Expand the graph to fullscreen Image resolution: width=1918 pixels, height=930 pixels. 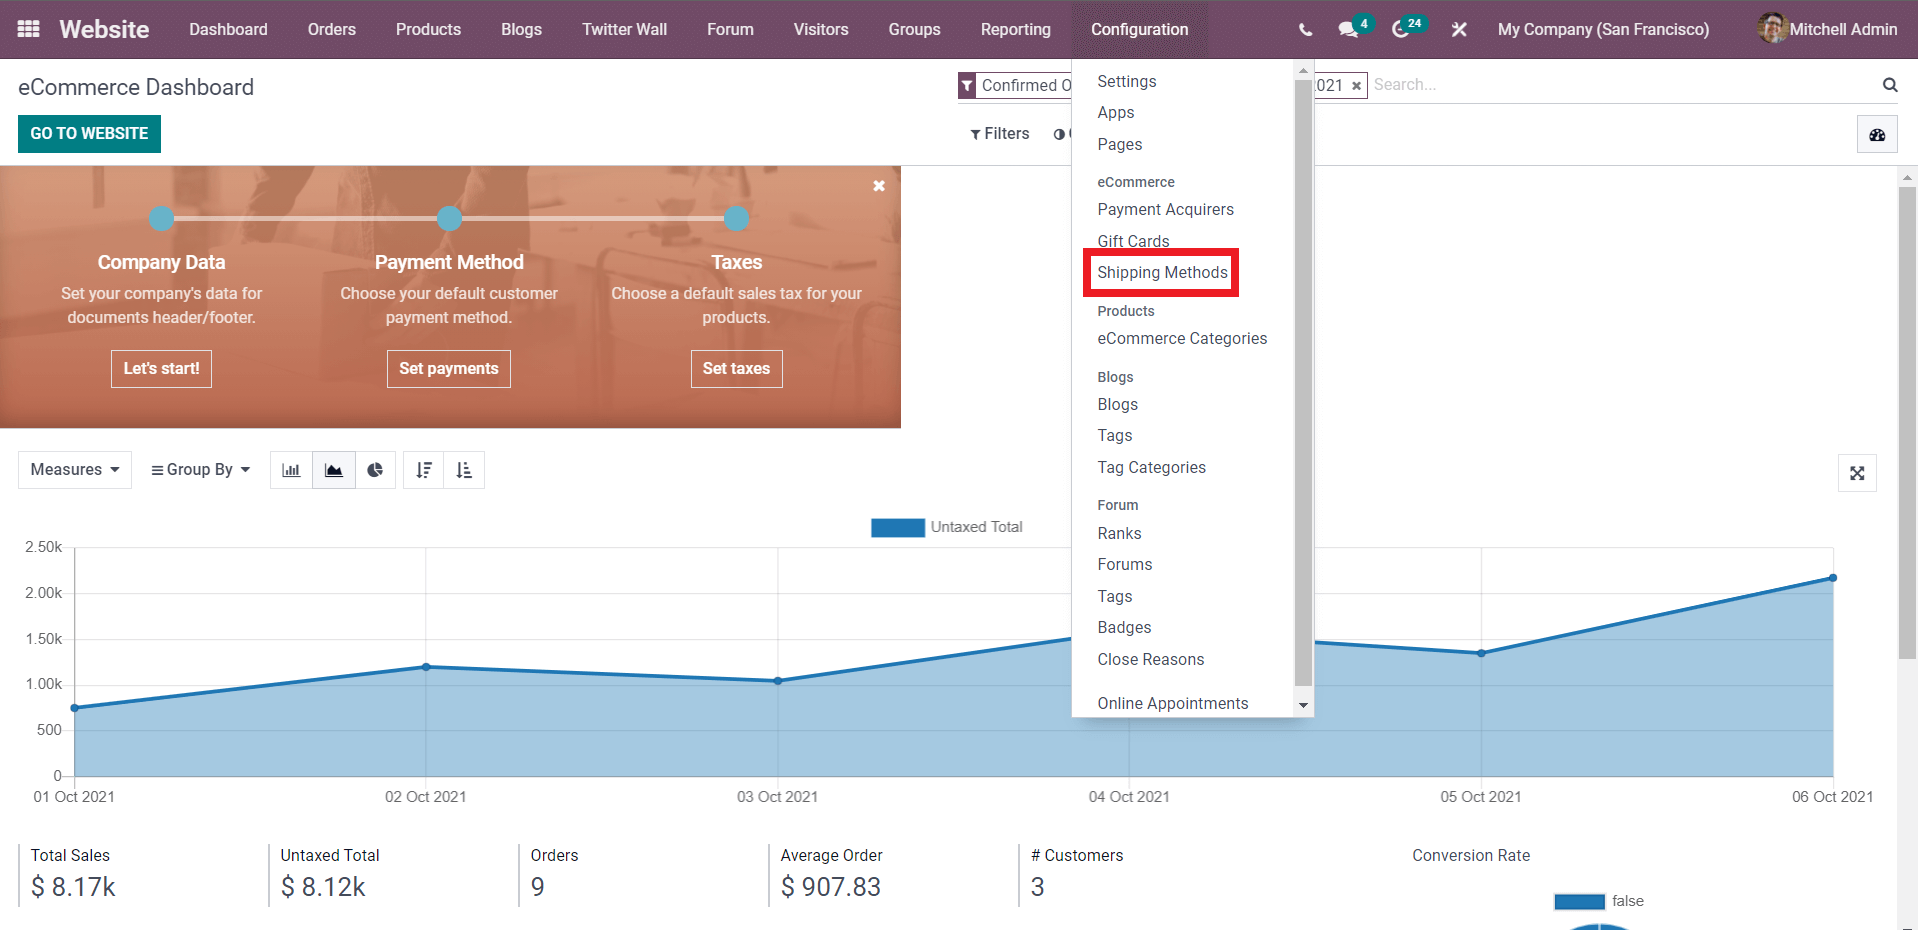(1857, 472)
